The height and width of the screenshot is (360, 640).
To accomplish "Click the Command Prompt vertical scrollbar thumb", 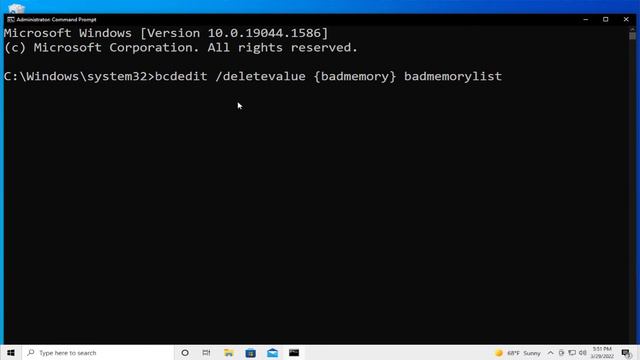I will click(x=632, y=36).
